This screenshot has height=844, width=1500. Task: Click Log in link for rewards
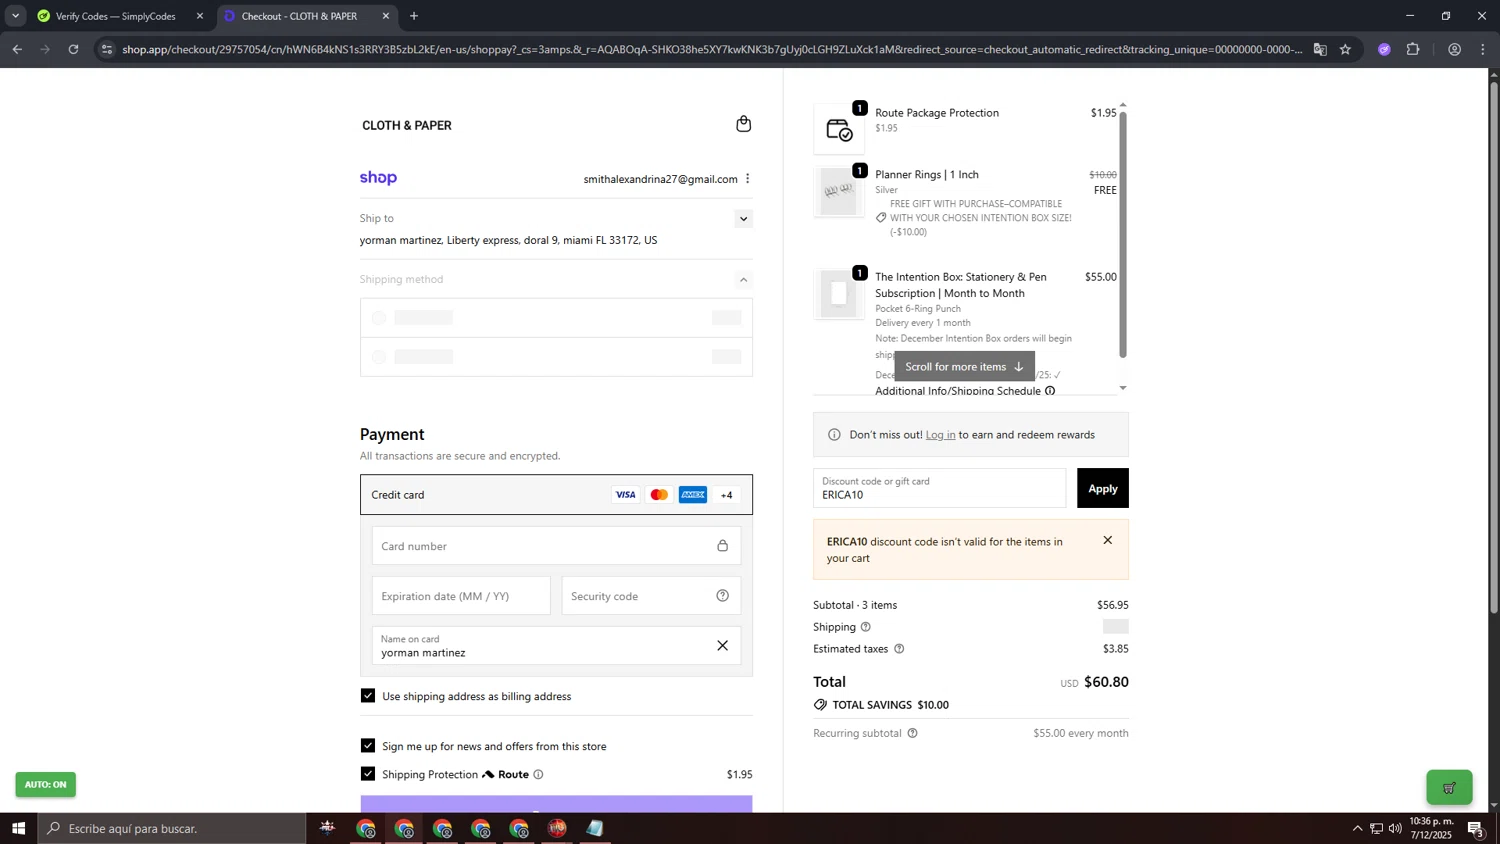pos(940,435)
